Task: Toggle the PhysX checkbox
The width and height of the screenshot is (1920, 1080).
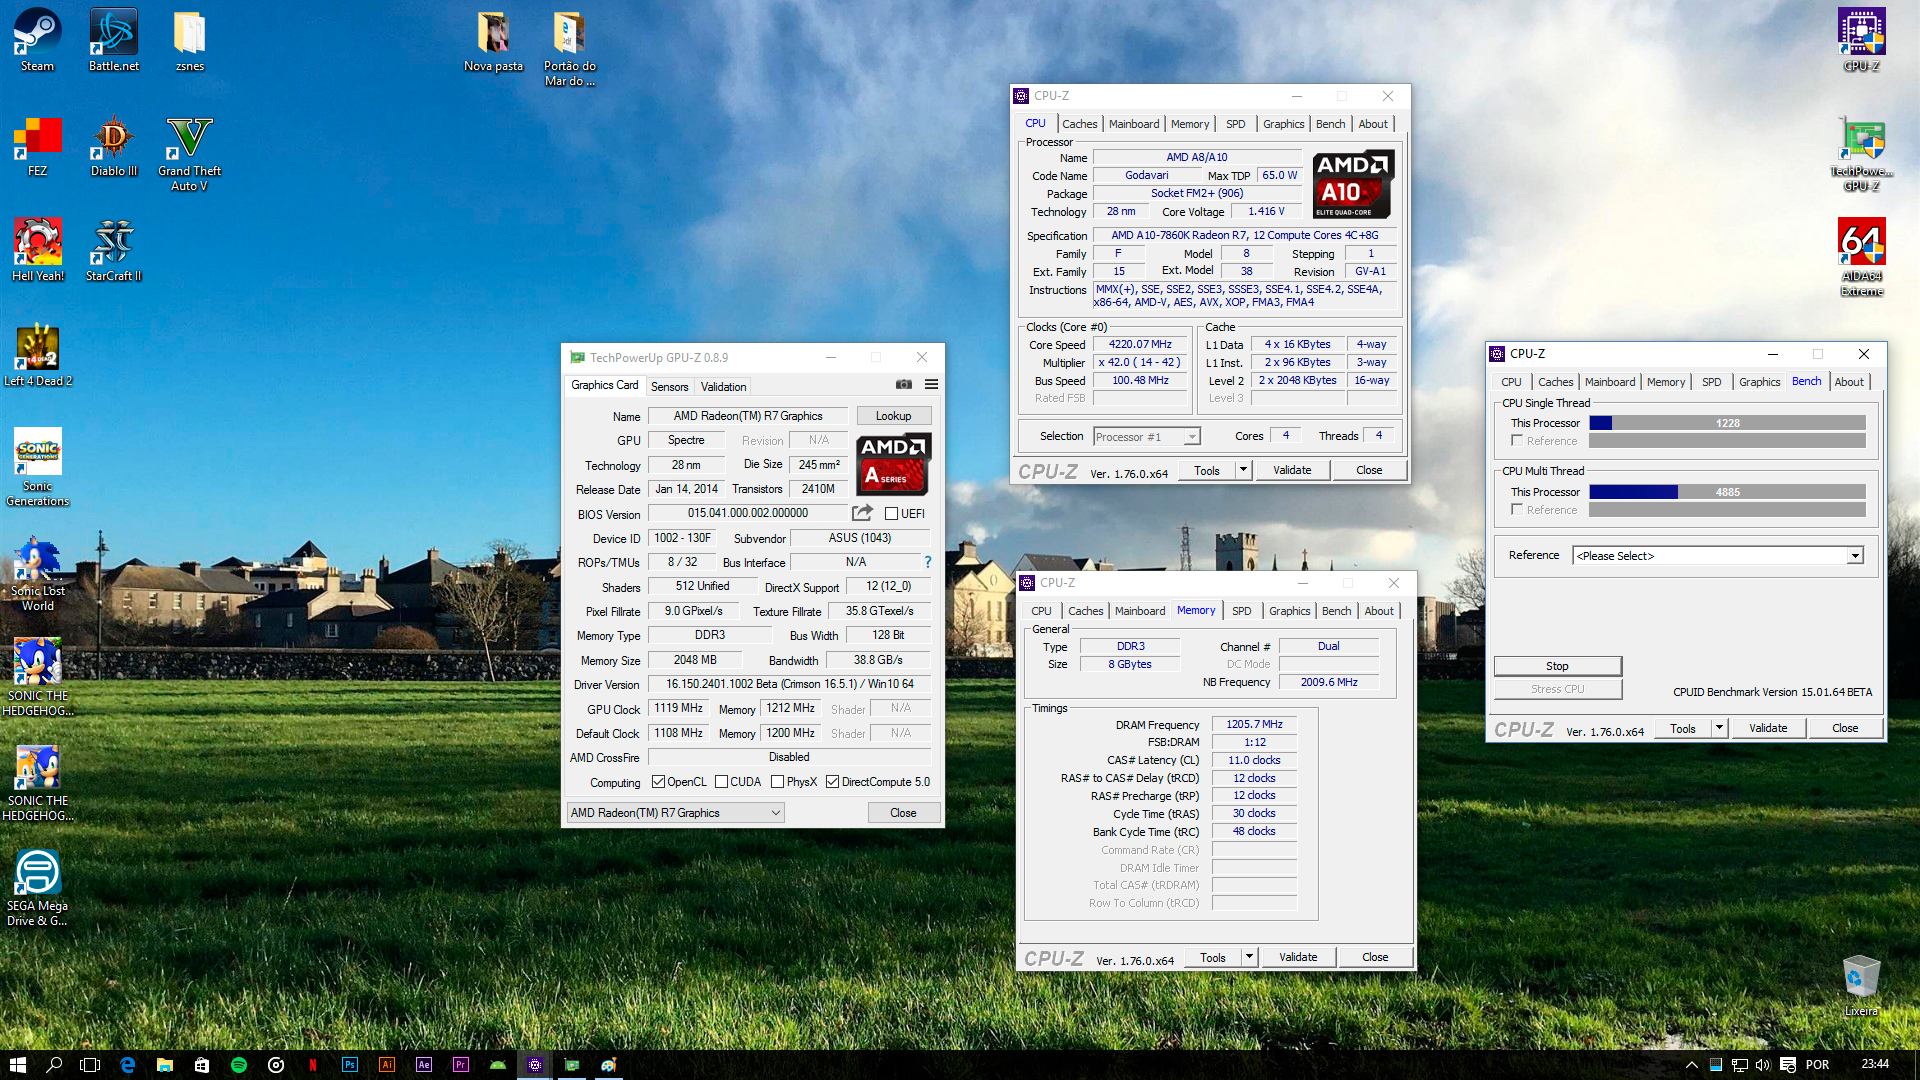Action: point(777,782)
